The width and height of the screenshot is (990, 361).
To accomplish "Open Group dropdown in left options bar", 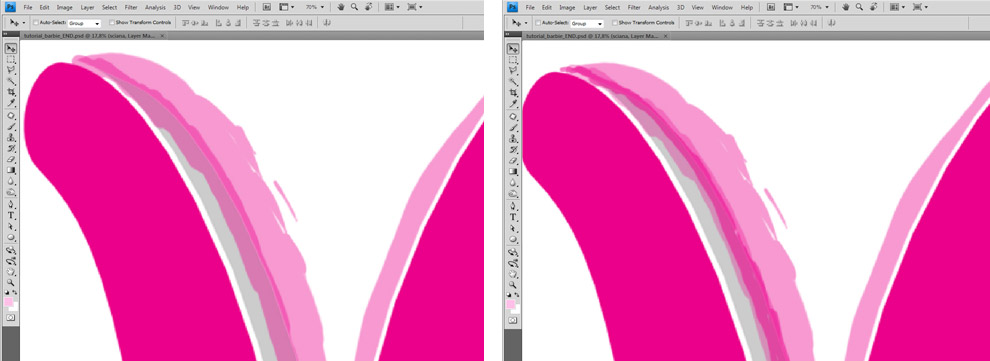I will tap(84, 23).
